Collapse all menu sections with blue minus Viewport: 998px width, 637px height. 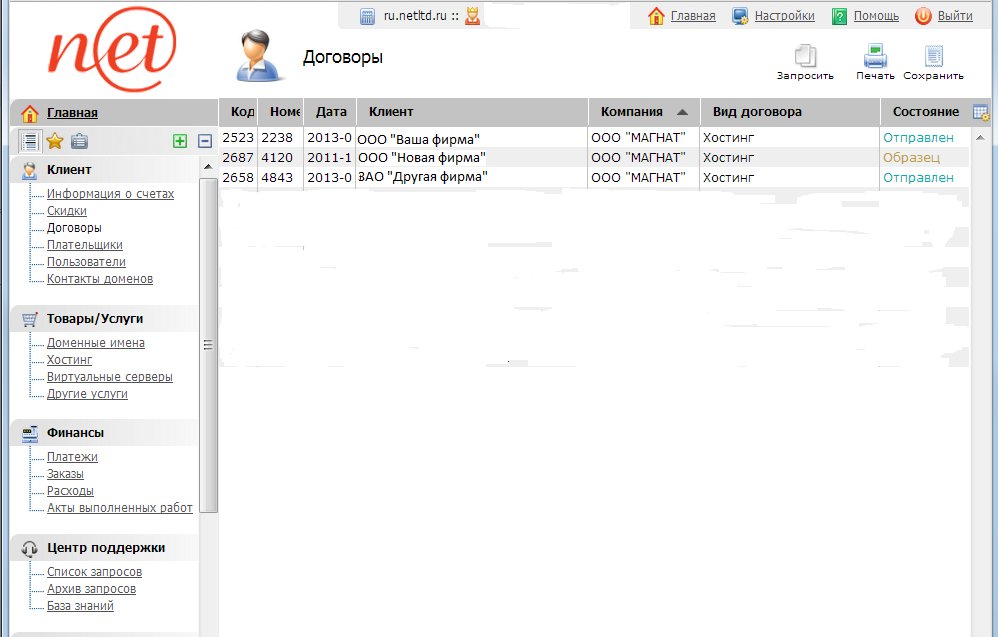[204, 141]
